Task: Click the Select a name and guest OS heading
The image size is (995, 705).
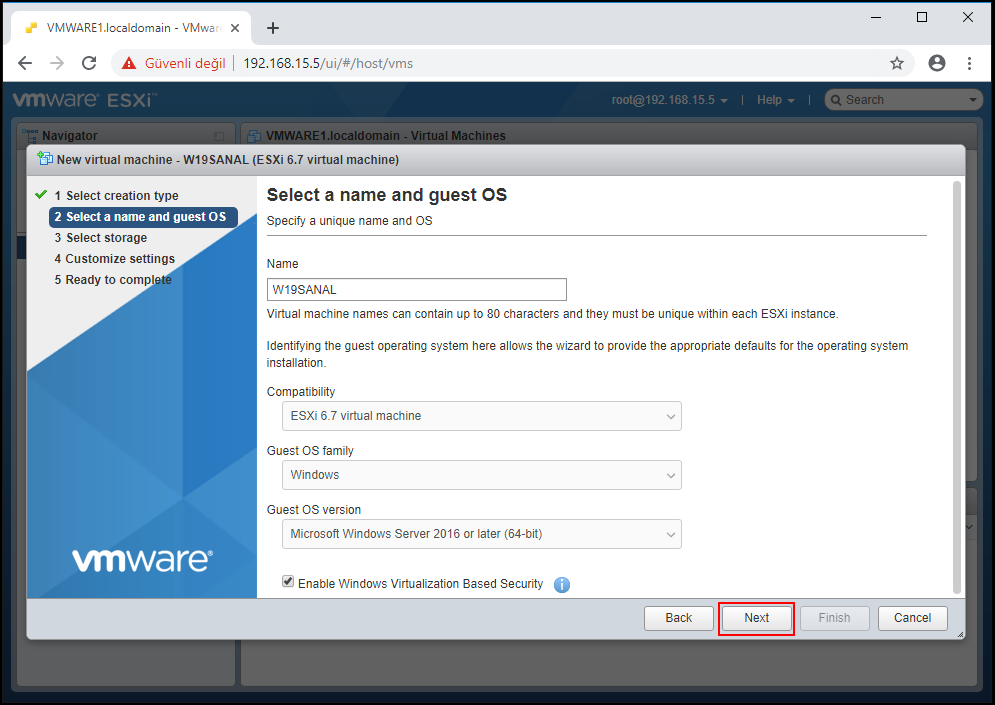Action: pos(386,195)
